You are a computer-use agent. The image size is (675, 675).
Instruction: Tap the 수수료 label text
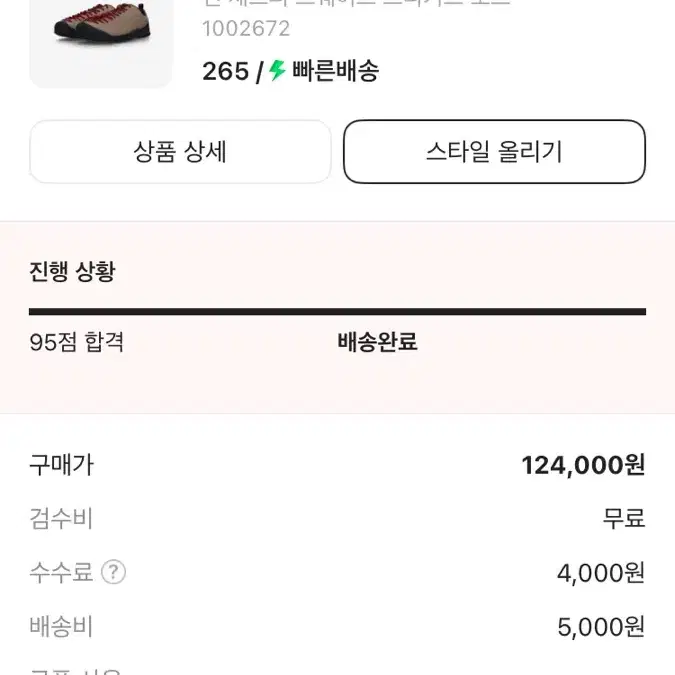[61, 573]
